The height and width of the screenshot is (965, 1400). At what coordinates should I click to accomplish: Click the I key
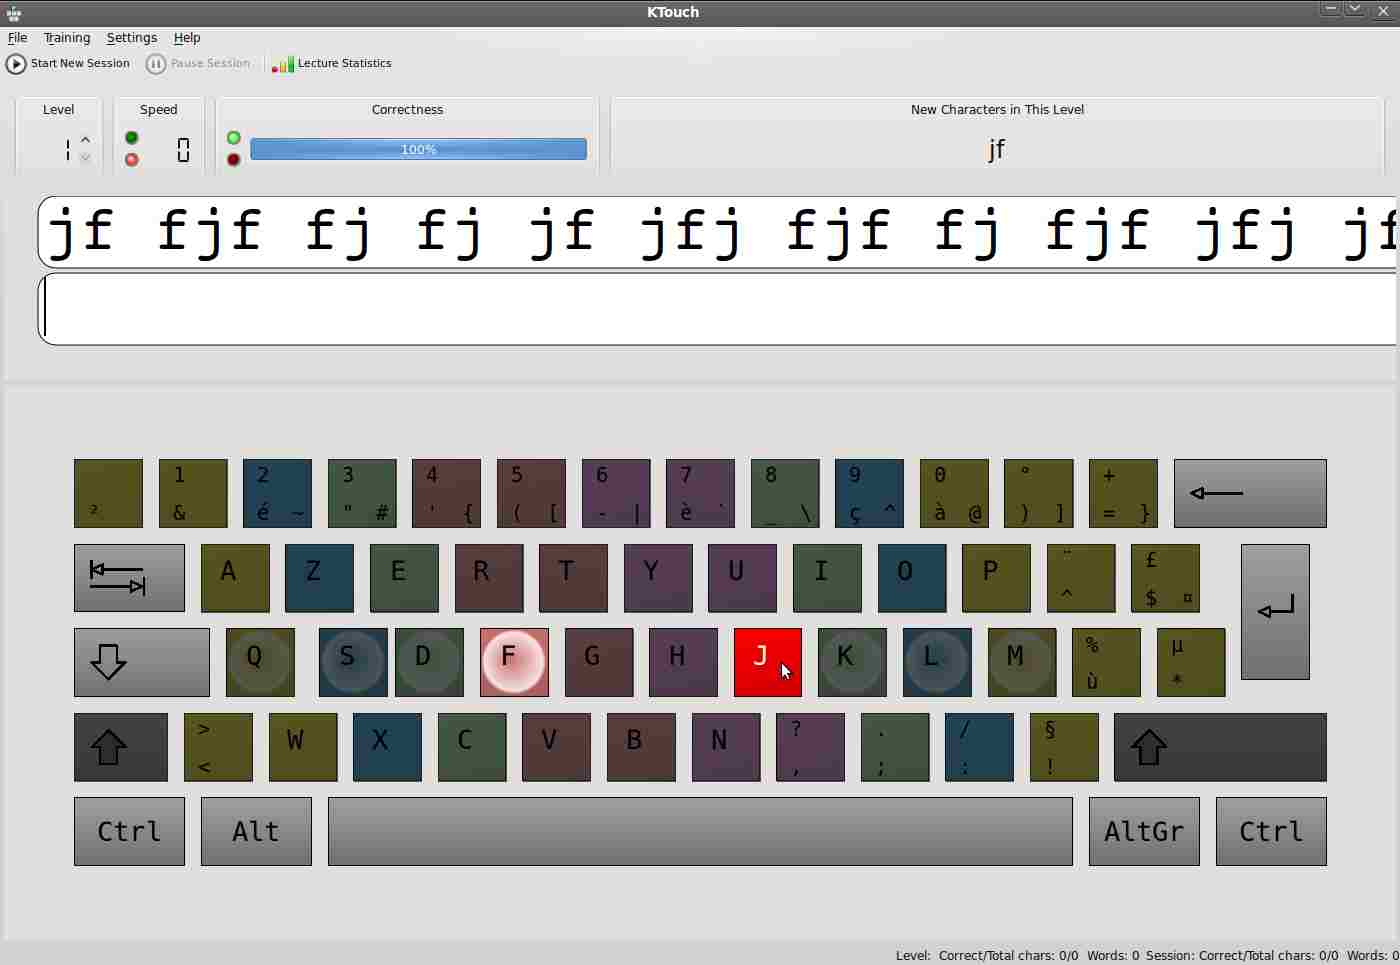(827, 578)
